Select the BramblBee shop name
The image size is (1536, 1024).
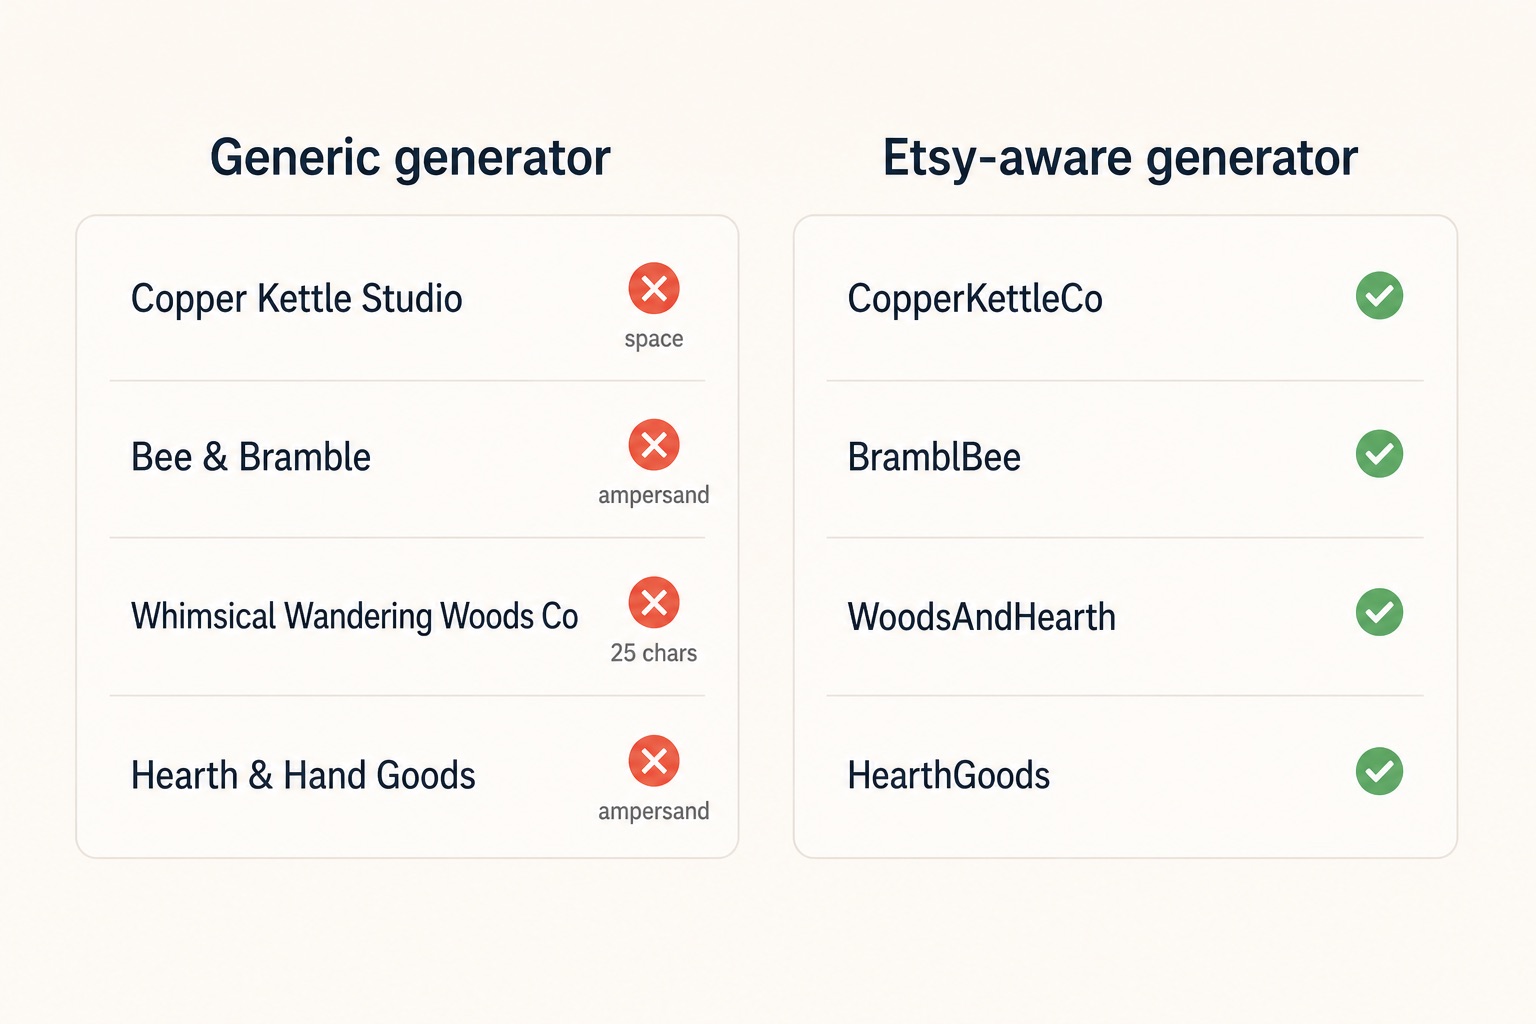point(934,457)
